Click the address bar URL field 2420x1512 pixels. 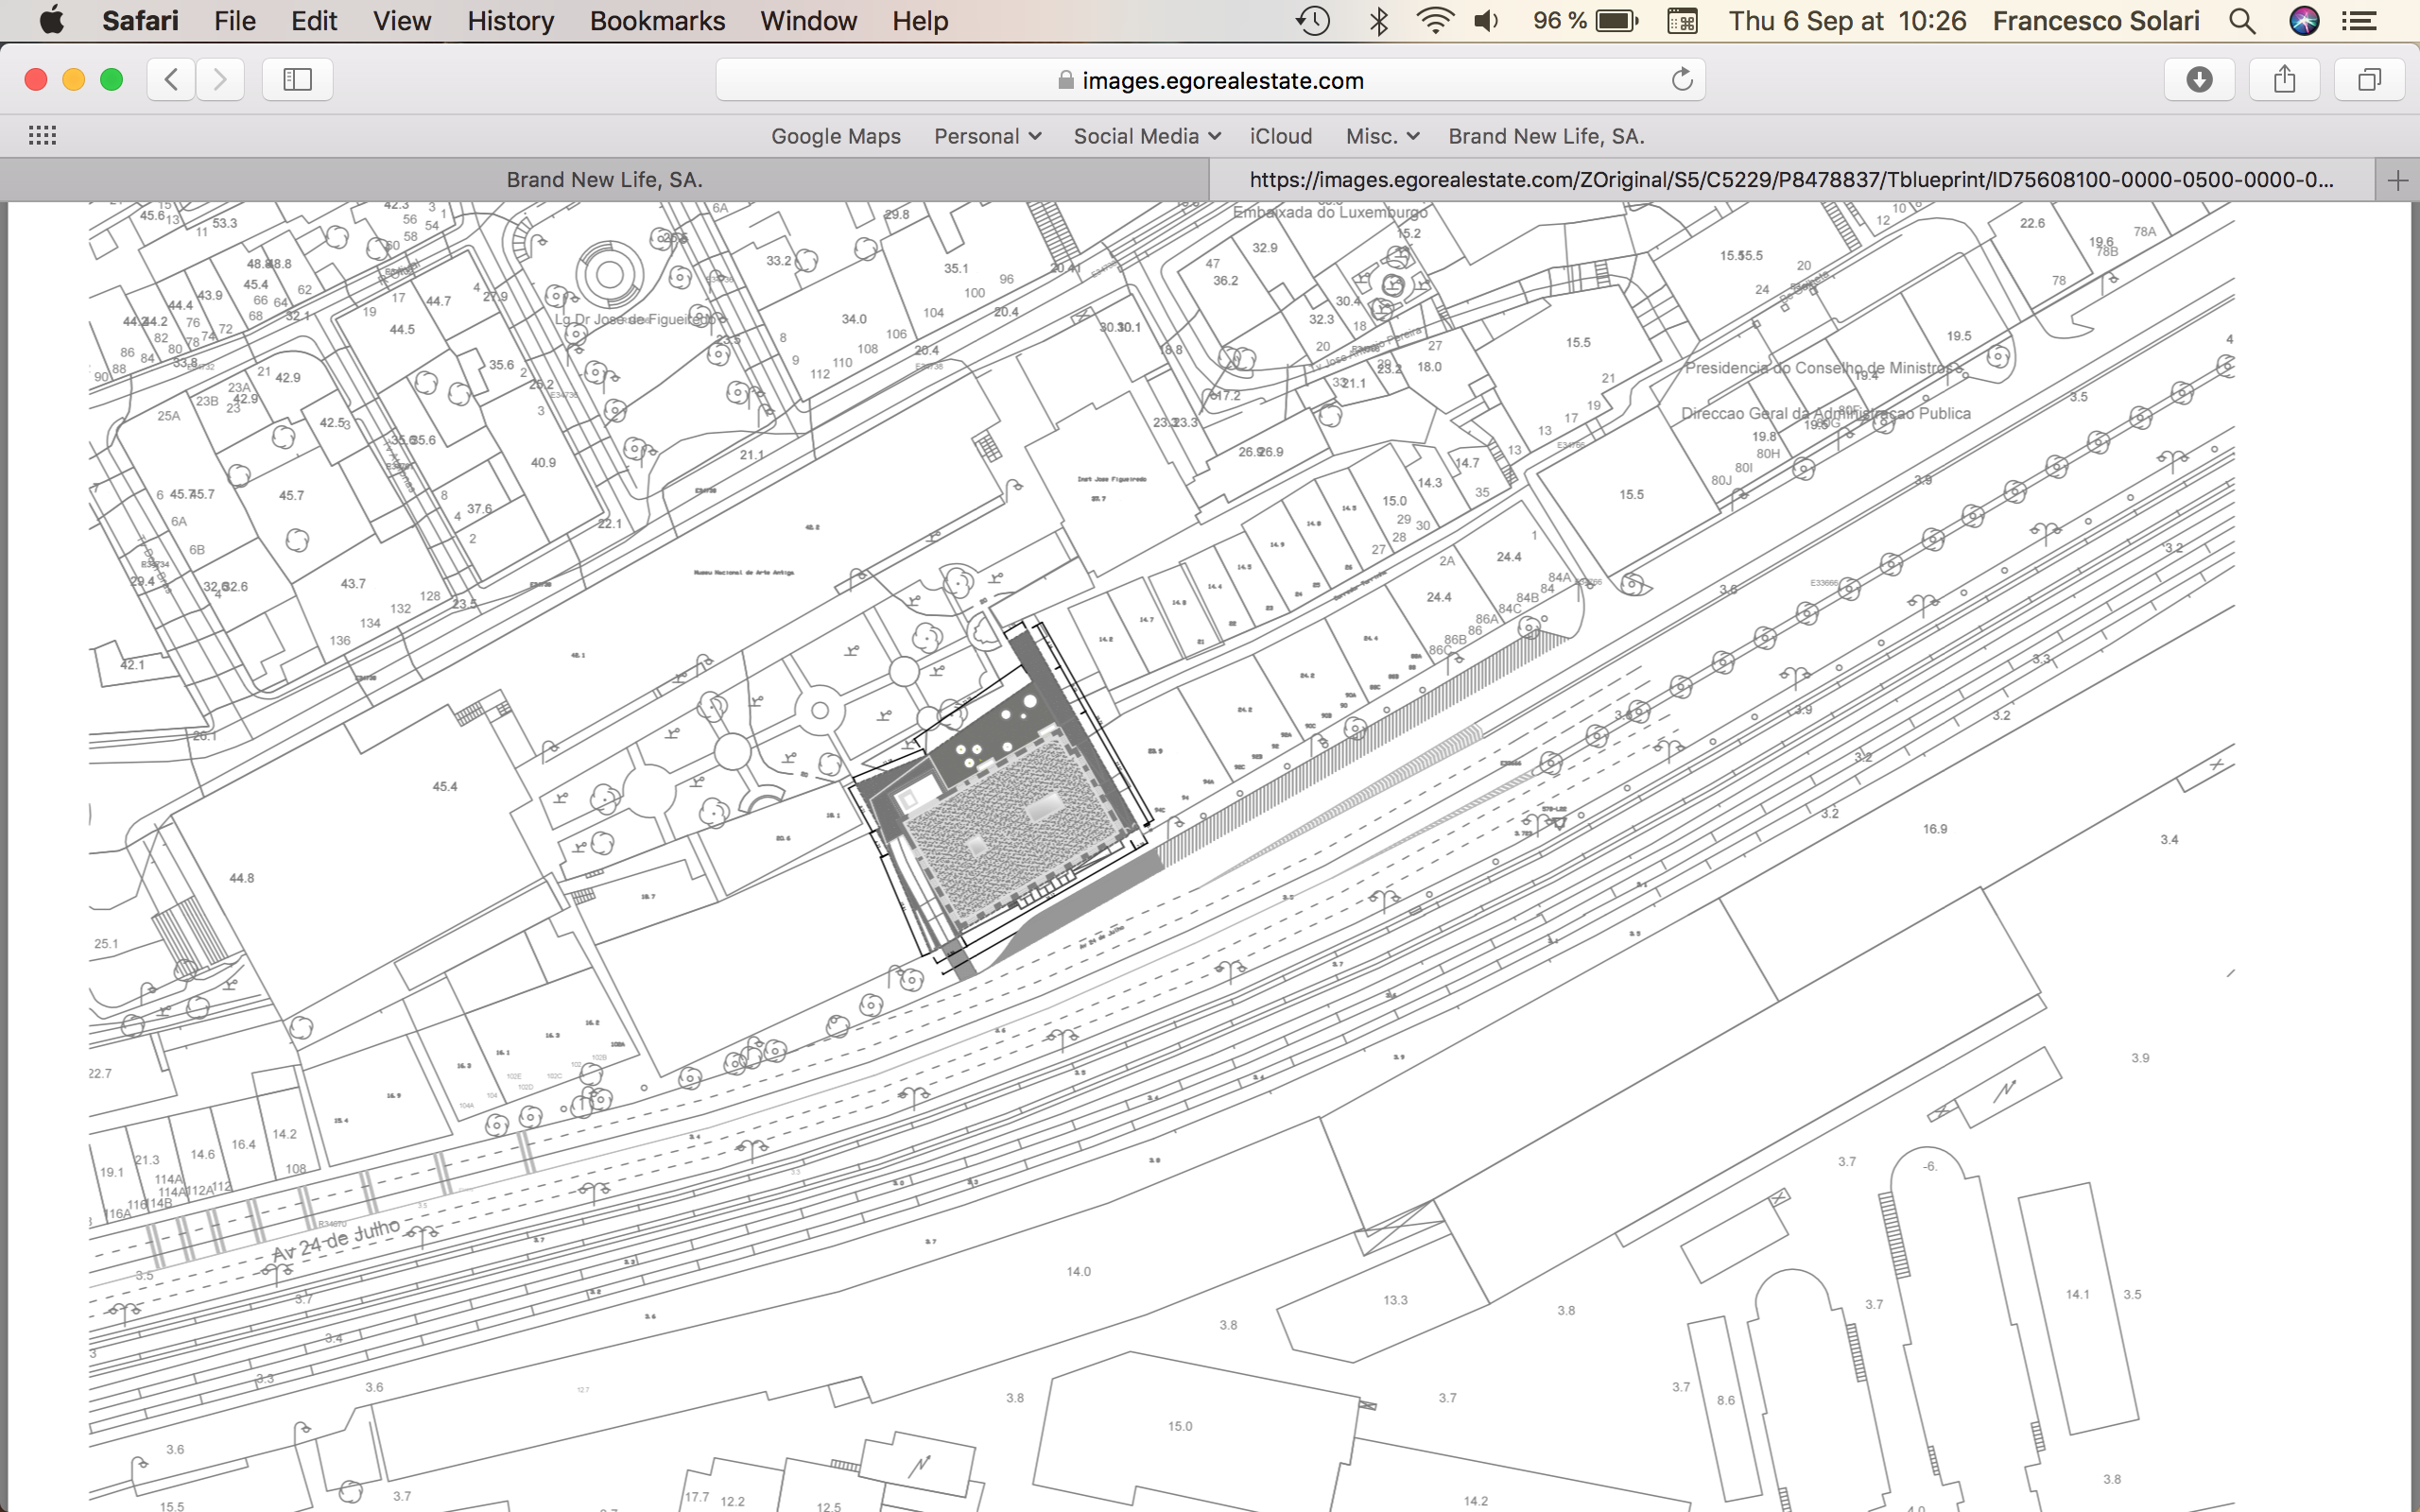click(1210, 80)
